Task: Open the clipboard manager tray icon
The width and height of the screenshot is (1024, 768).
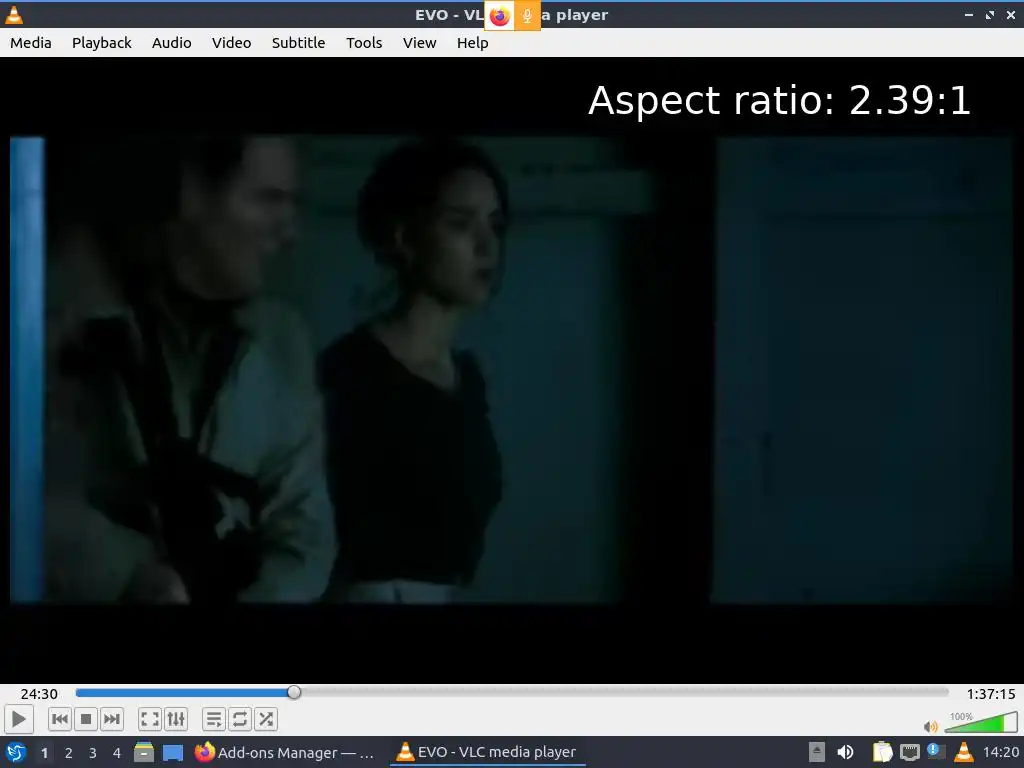Action: click(882, 752)
